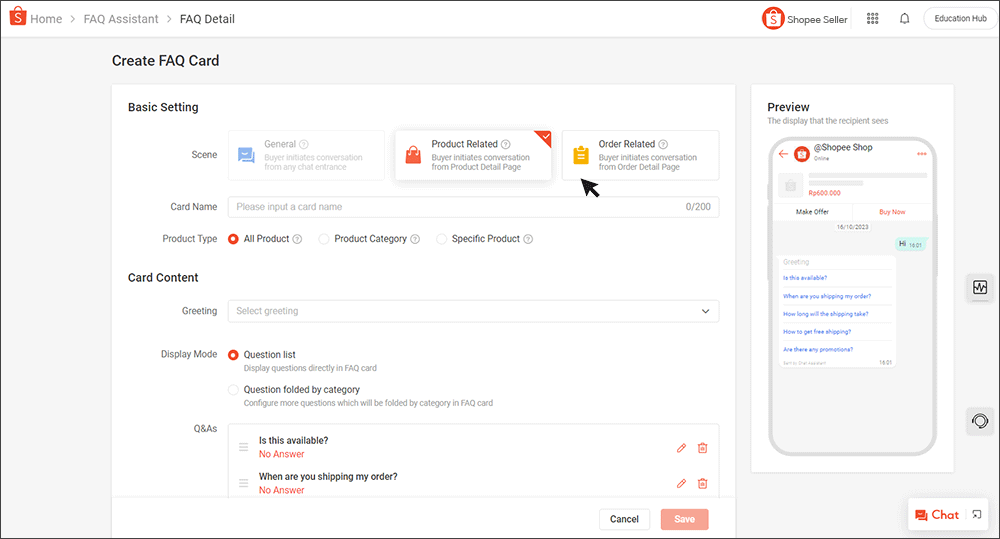Open Education Hub
This screenshot has height=539, width=1000.
960,18
